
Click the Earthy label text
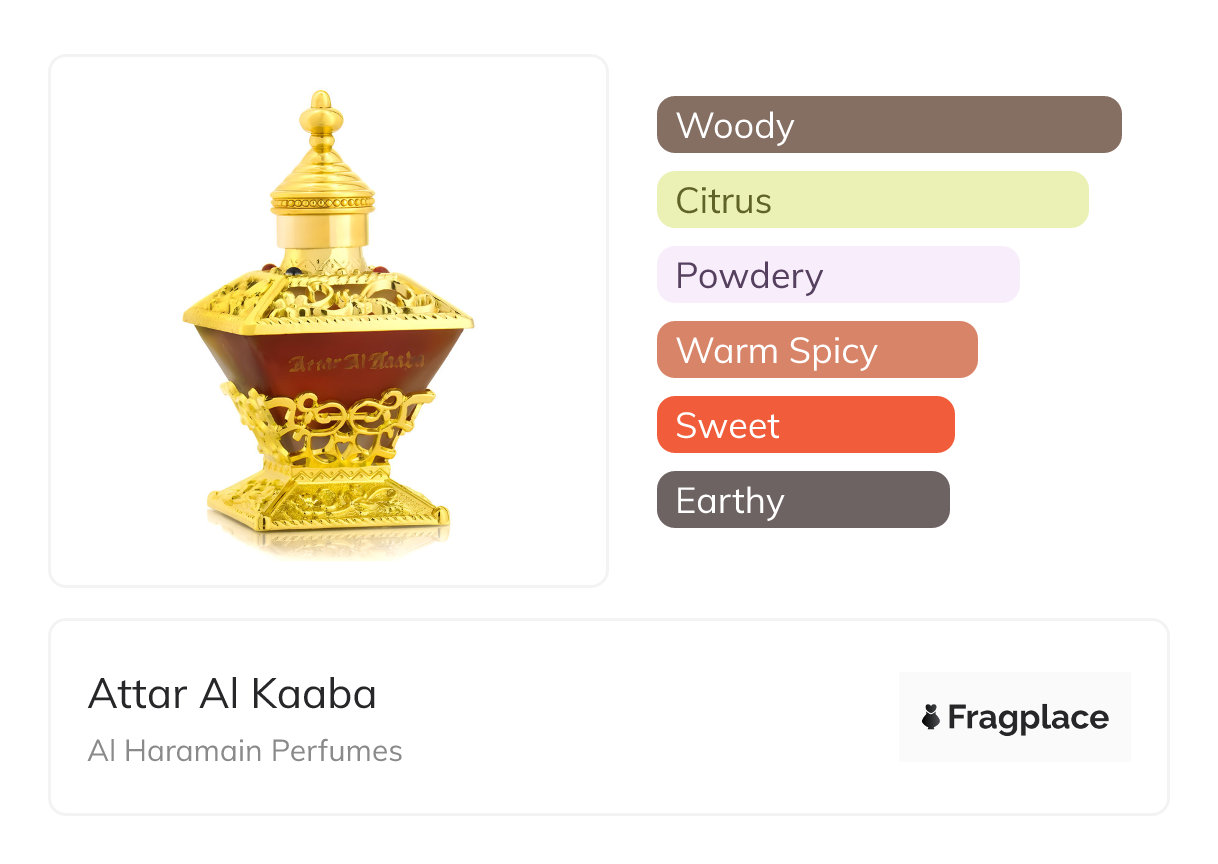(730, 501)
